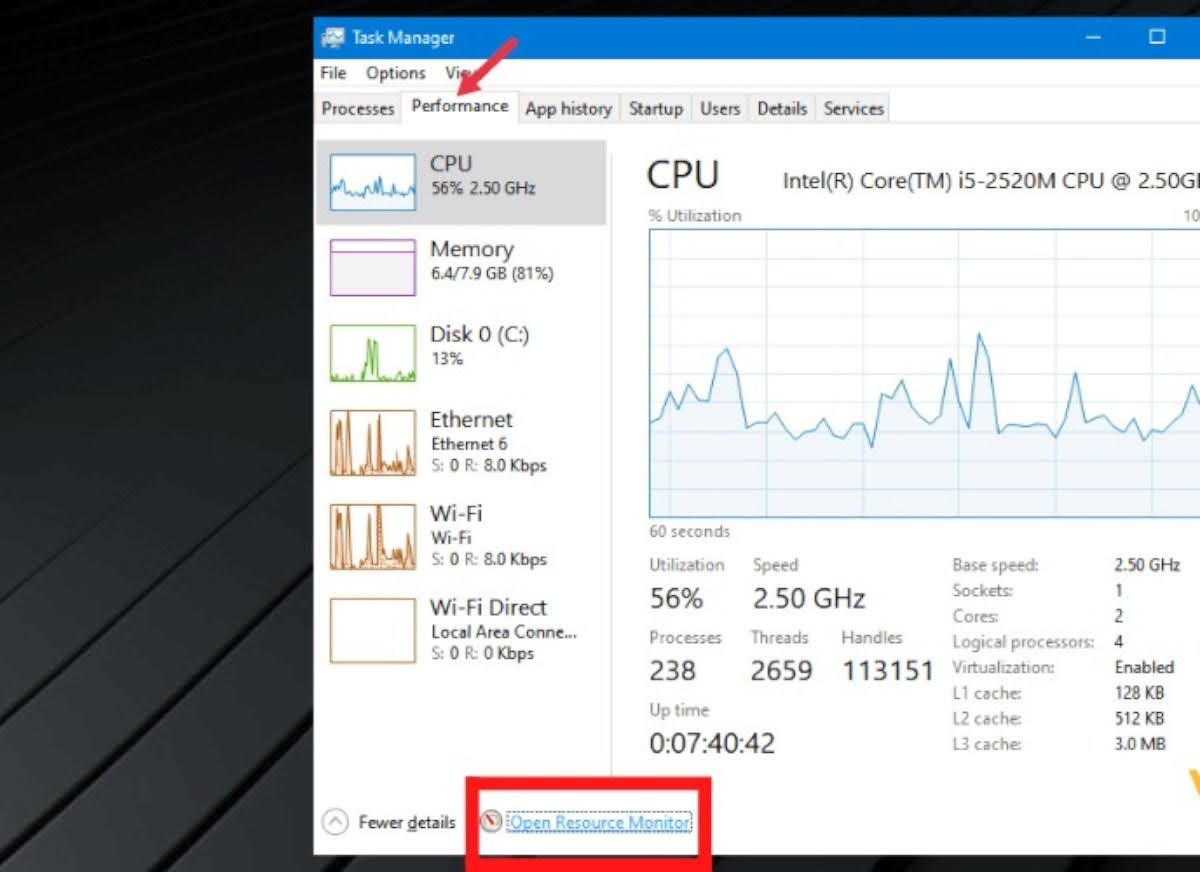The image size is (1200, 872).
Task: Click the % Utilization graph label
Action: pyautogui.click(x=695, y=215)
